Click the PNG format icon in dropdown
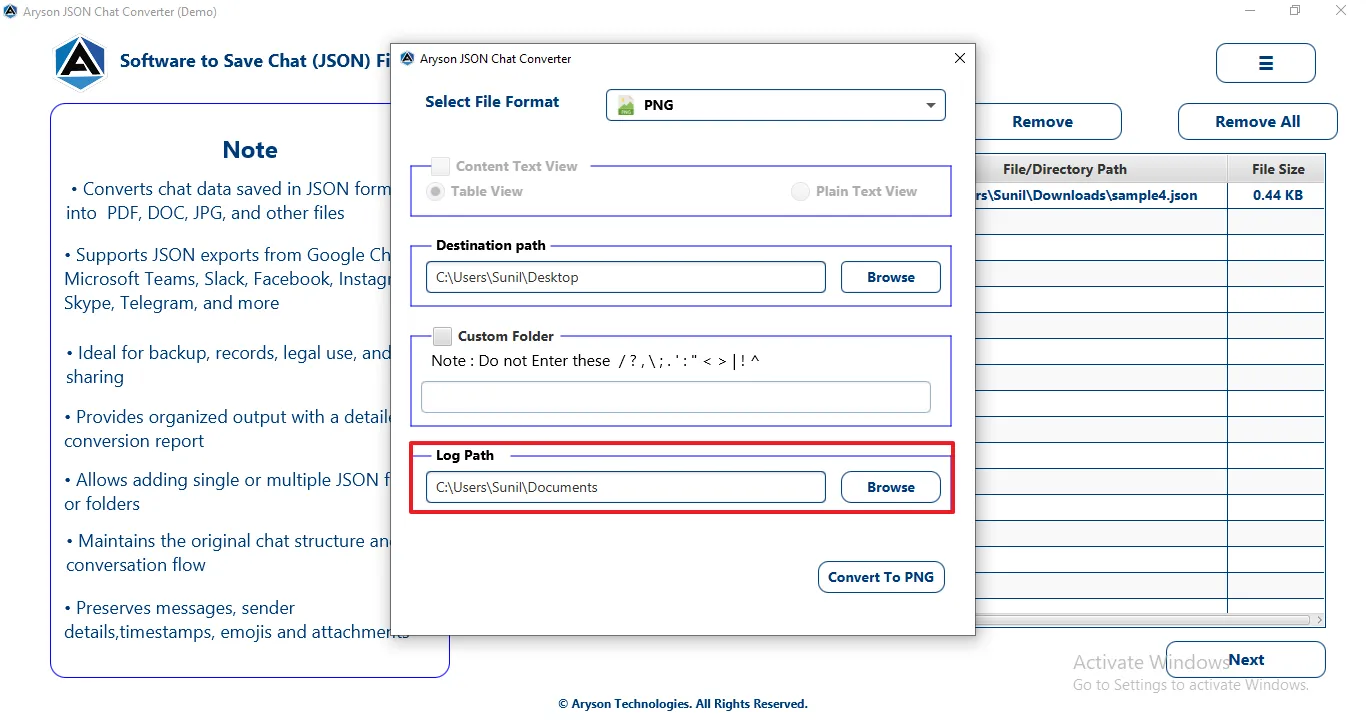This screenshot has height=728, width=1366. (x=626, y=105)
